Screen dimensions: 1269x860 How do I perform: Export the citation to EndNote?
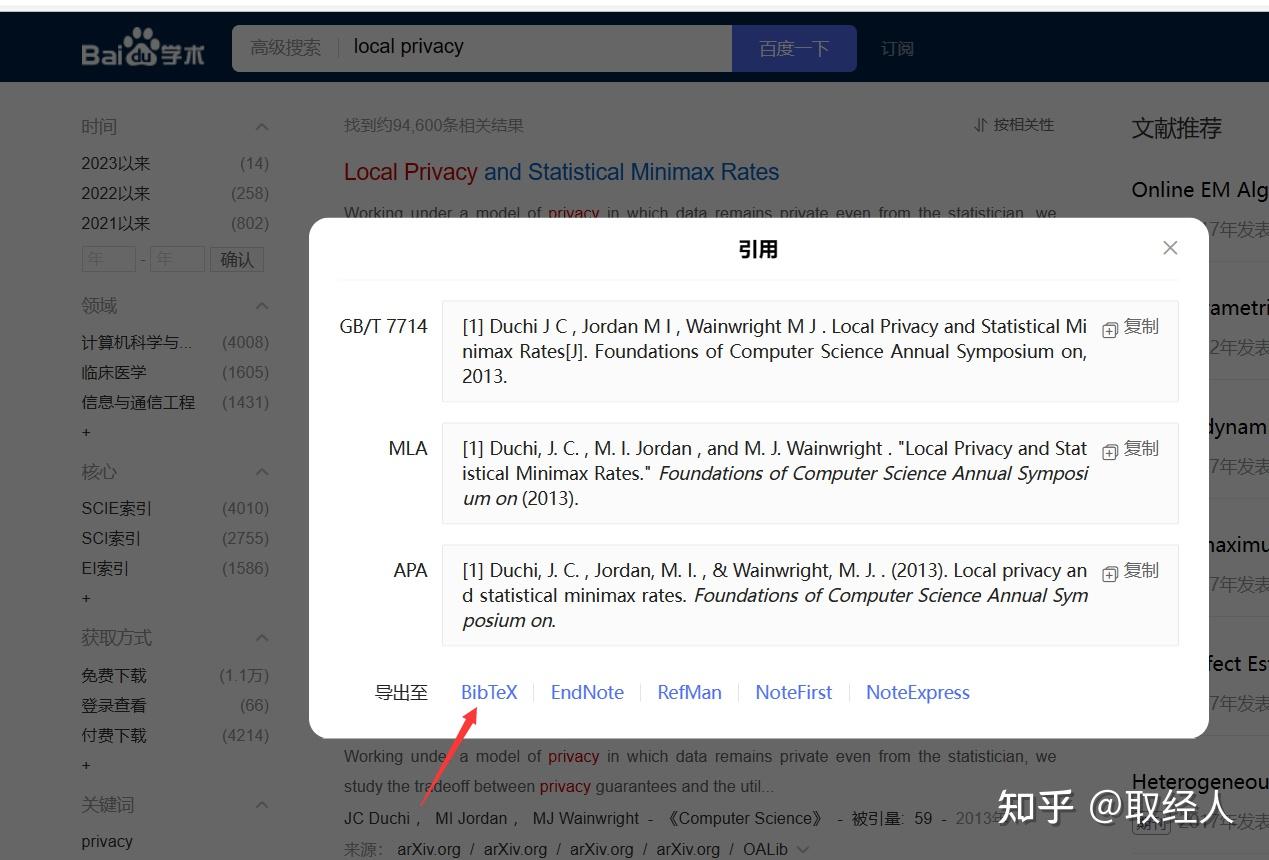[x=587, y=692]
